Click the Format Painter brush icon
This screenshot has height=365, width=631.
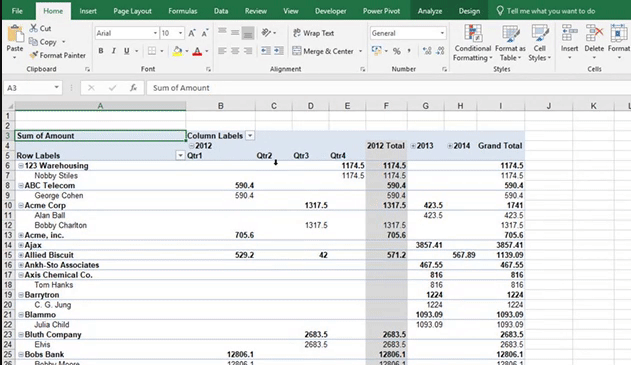[34, 55]
